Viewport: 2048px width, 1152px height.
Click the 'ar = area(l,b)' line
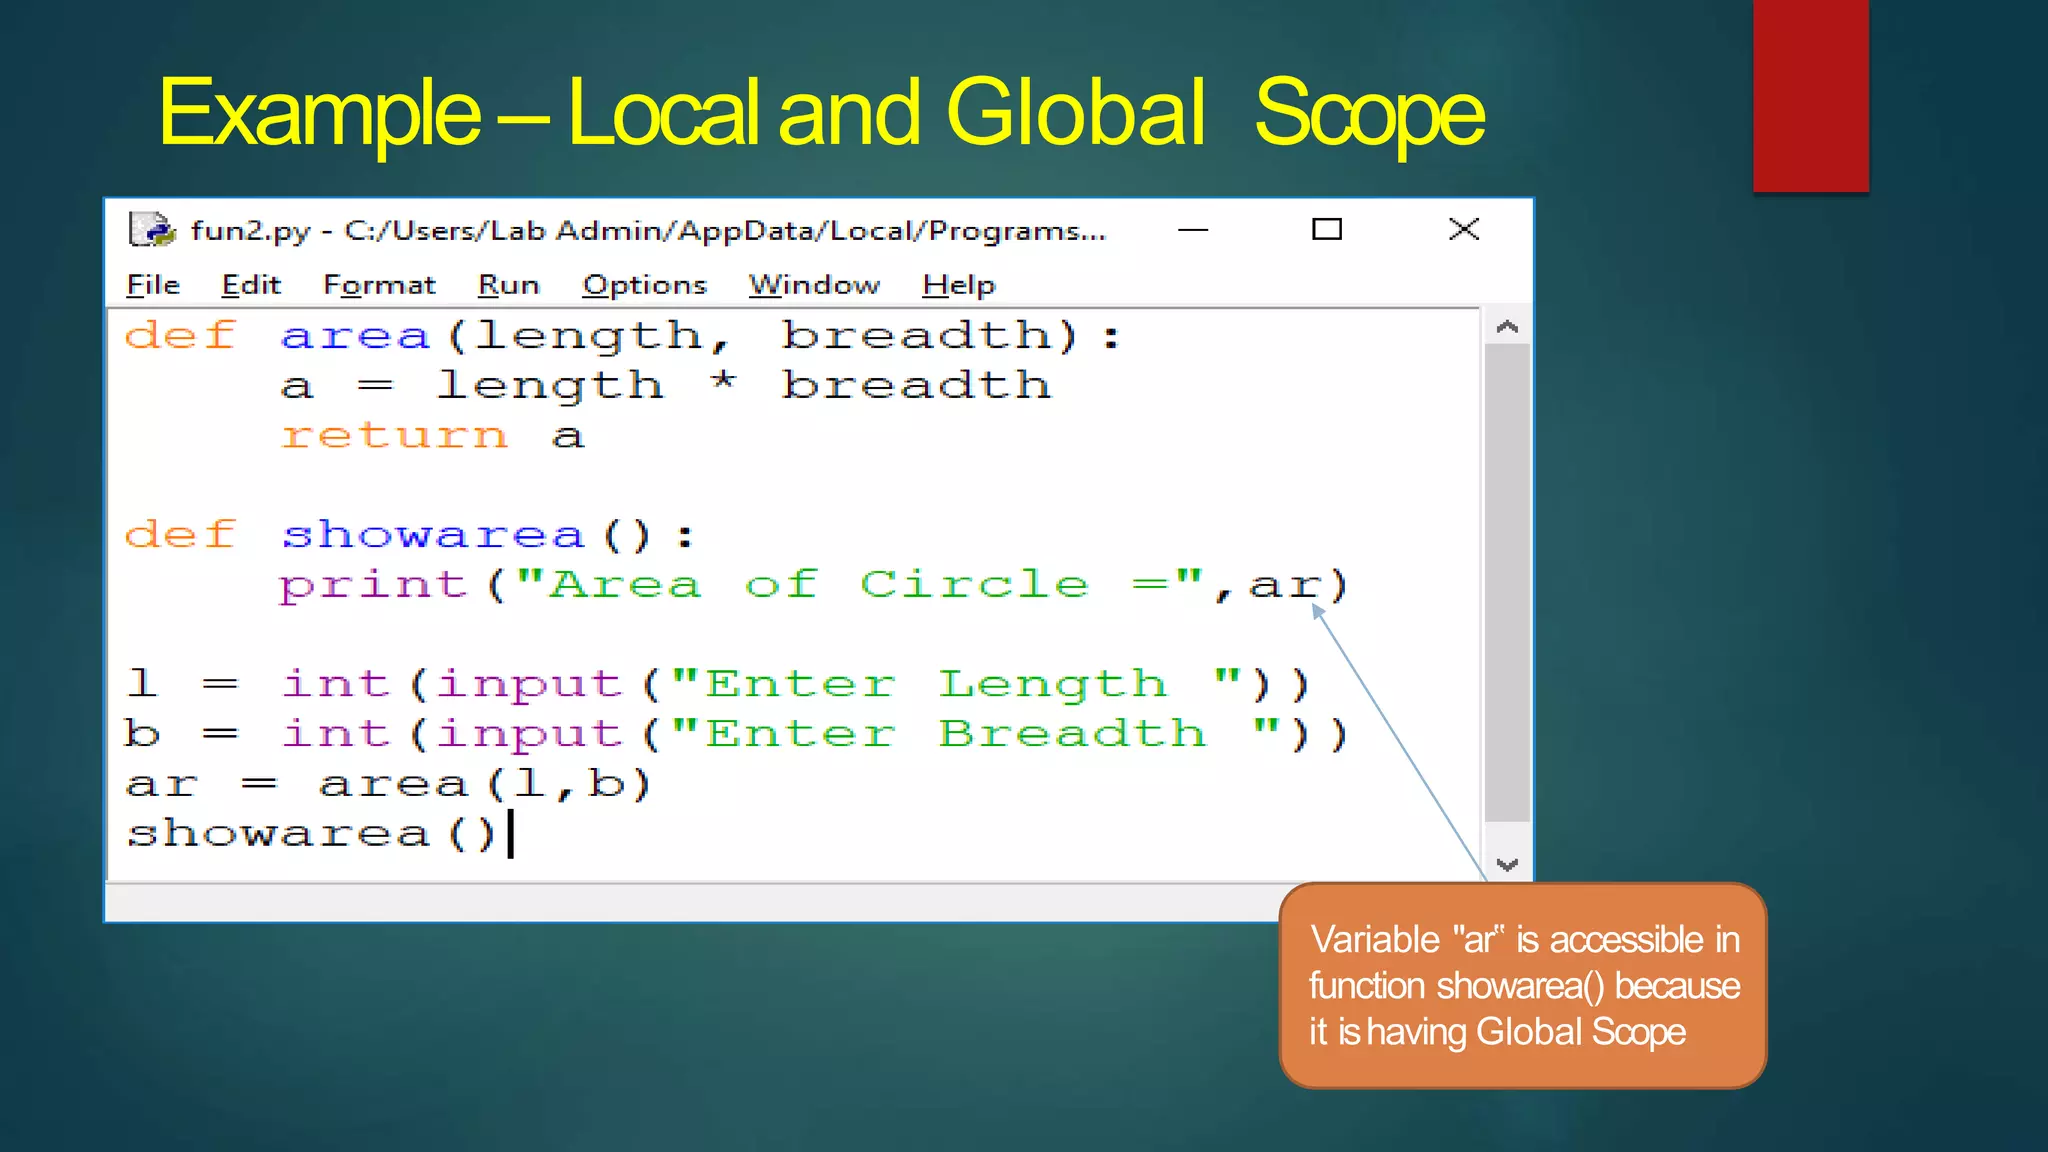click(x=389, y=784)
